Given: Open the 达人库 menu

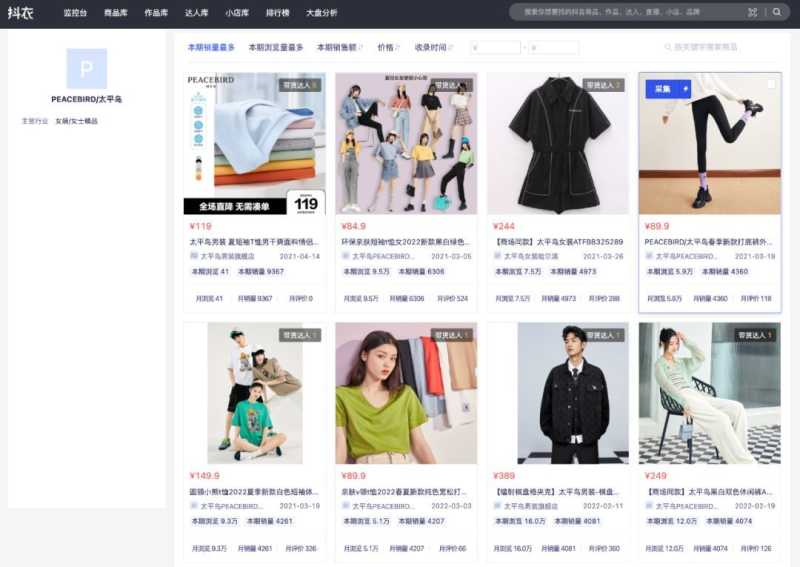Looking at the screenshot, I should (196, 12).
